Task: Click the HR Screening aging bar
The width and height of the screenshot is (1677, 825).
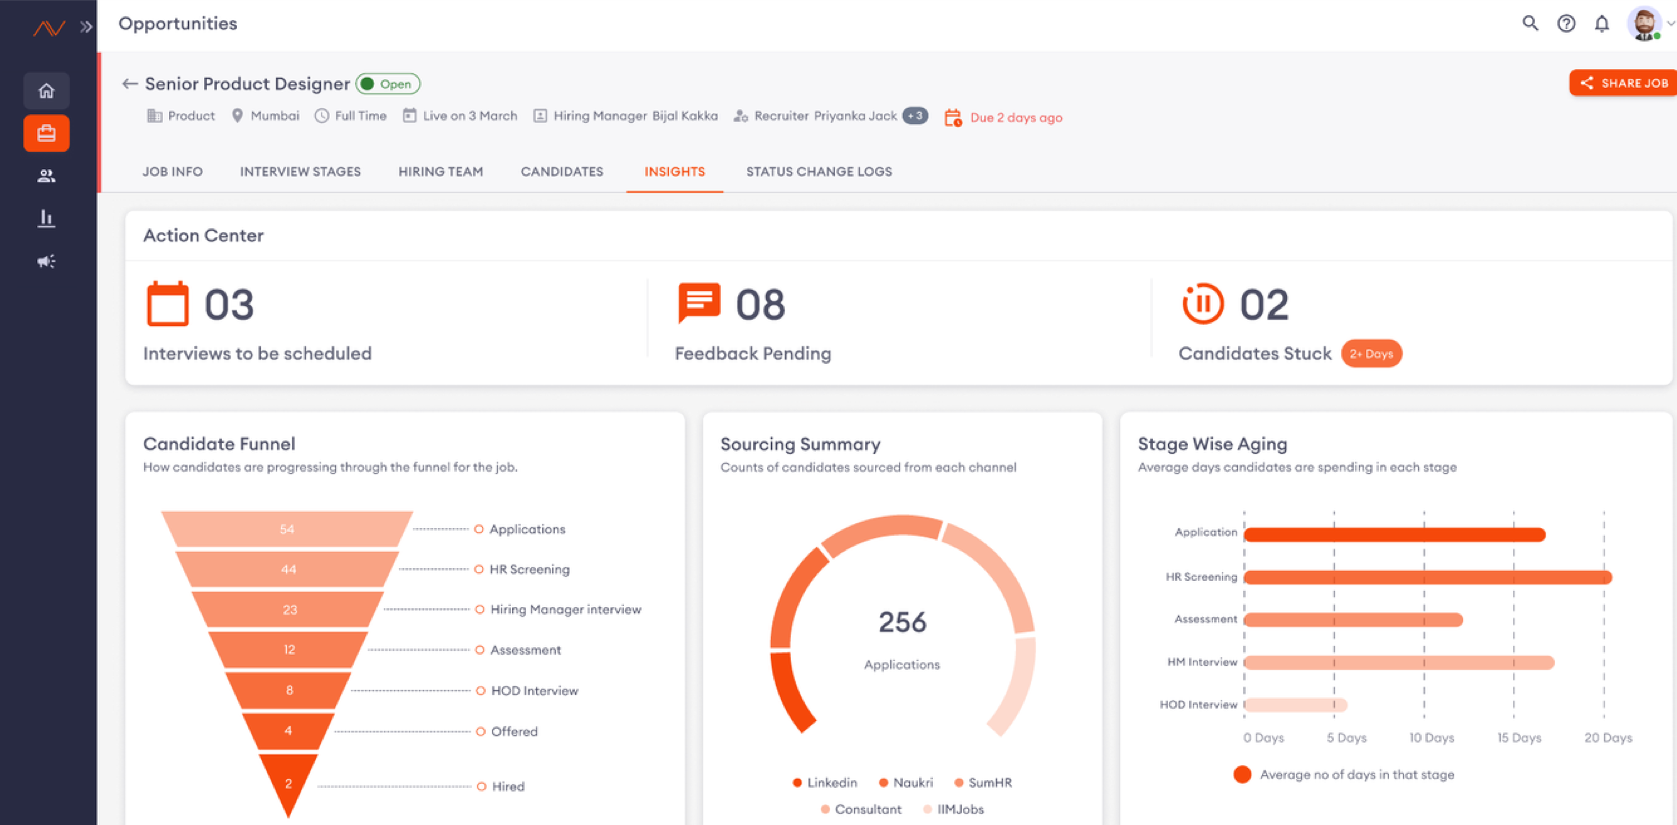Action: click(x=1428, y=577)
